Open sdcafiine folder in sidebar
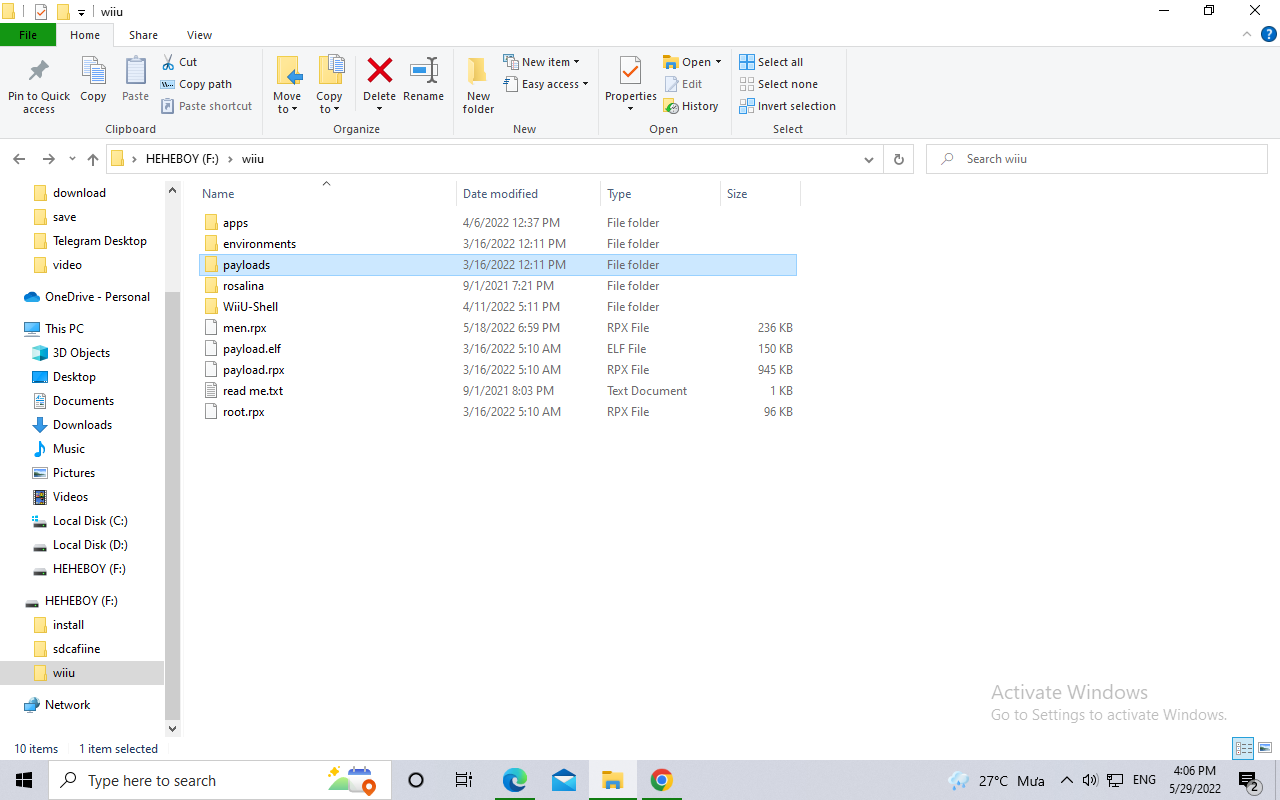 click(x=76, y=649)
